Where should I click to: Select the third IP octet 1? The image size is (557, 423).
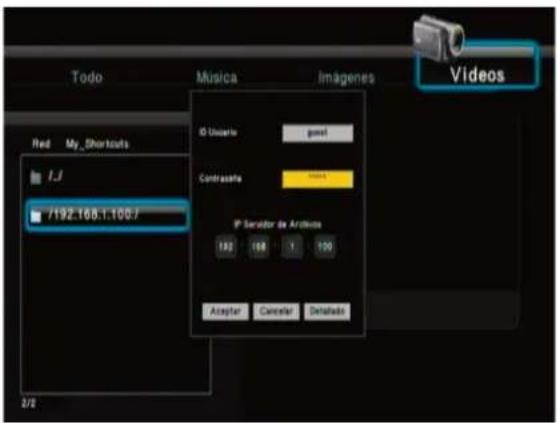(x=292, y=246)
